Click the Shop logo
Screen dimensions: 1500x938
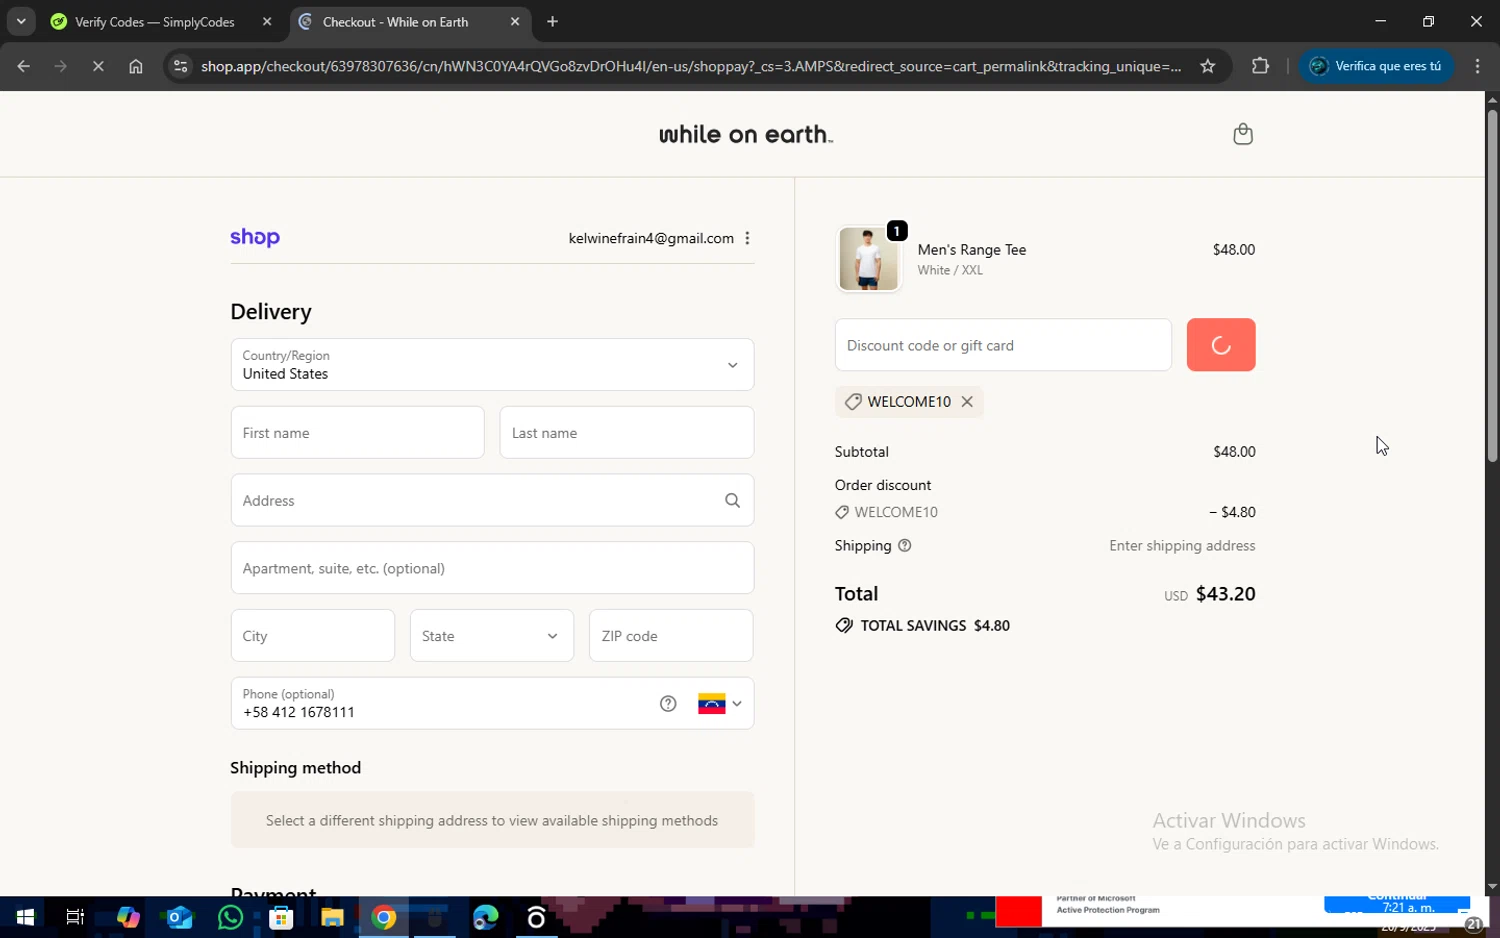click(255, 238)
